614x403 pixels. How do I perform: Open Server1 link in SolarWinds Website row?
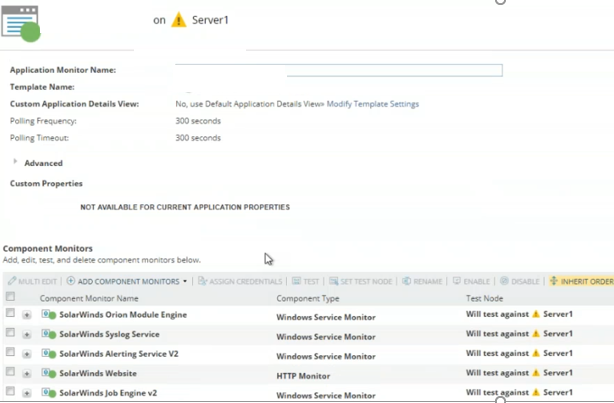click(558, 373)
